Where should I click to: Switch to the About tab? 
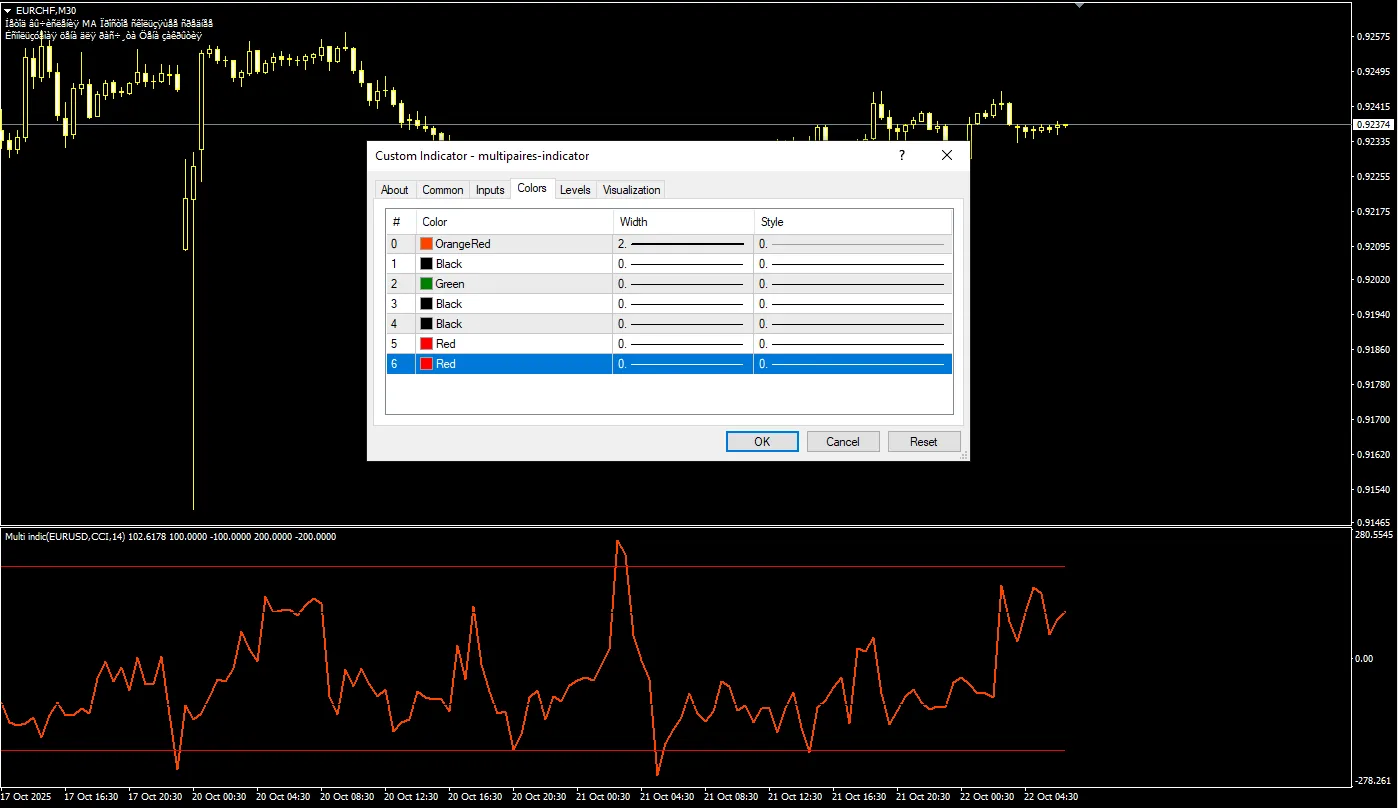tap(394, 190)
